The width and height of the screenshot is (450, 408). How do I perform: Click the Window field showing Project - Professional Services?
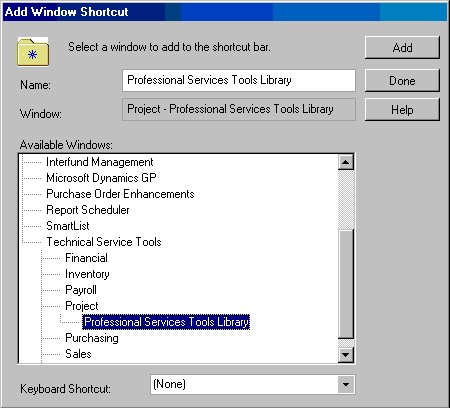tap(239, 109)
